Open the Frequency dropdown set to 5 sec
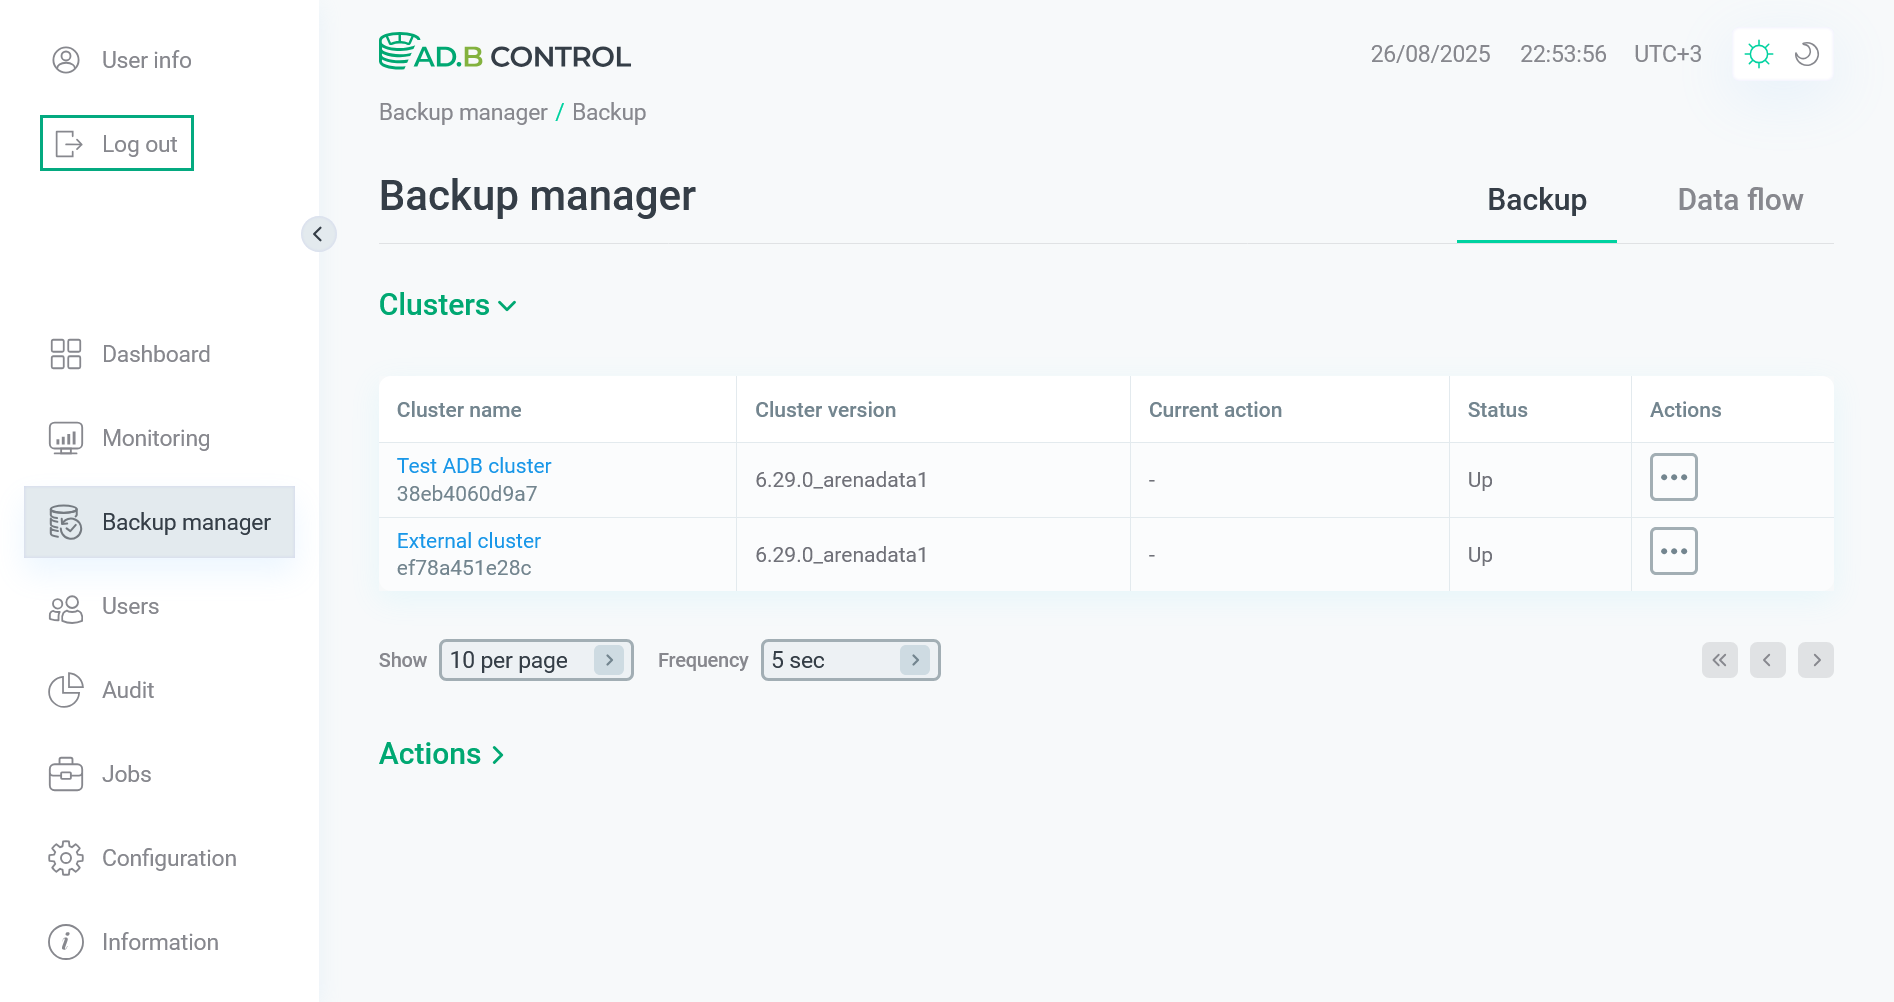Viewport: 1894px width, 1002px height. [x=849, y=660]
